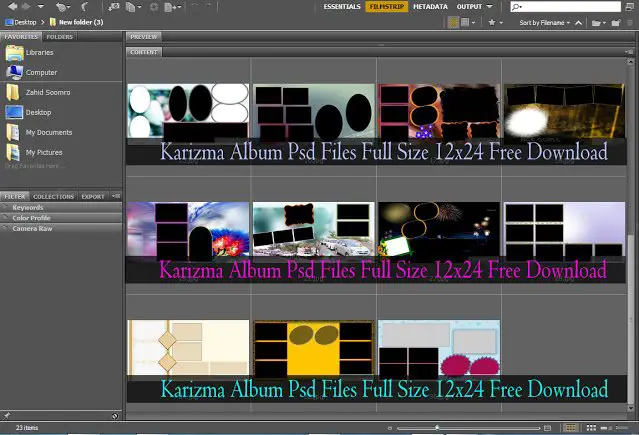Image resolution: width=639 pixels, height=435 pixels.
Task: Switch to view content as thumbnails
Action: click(591, 428)
